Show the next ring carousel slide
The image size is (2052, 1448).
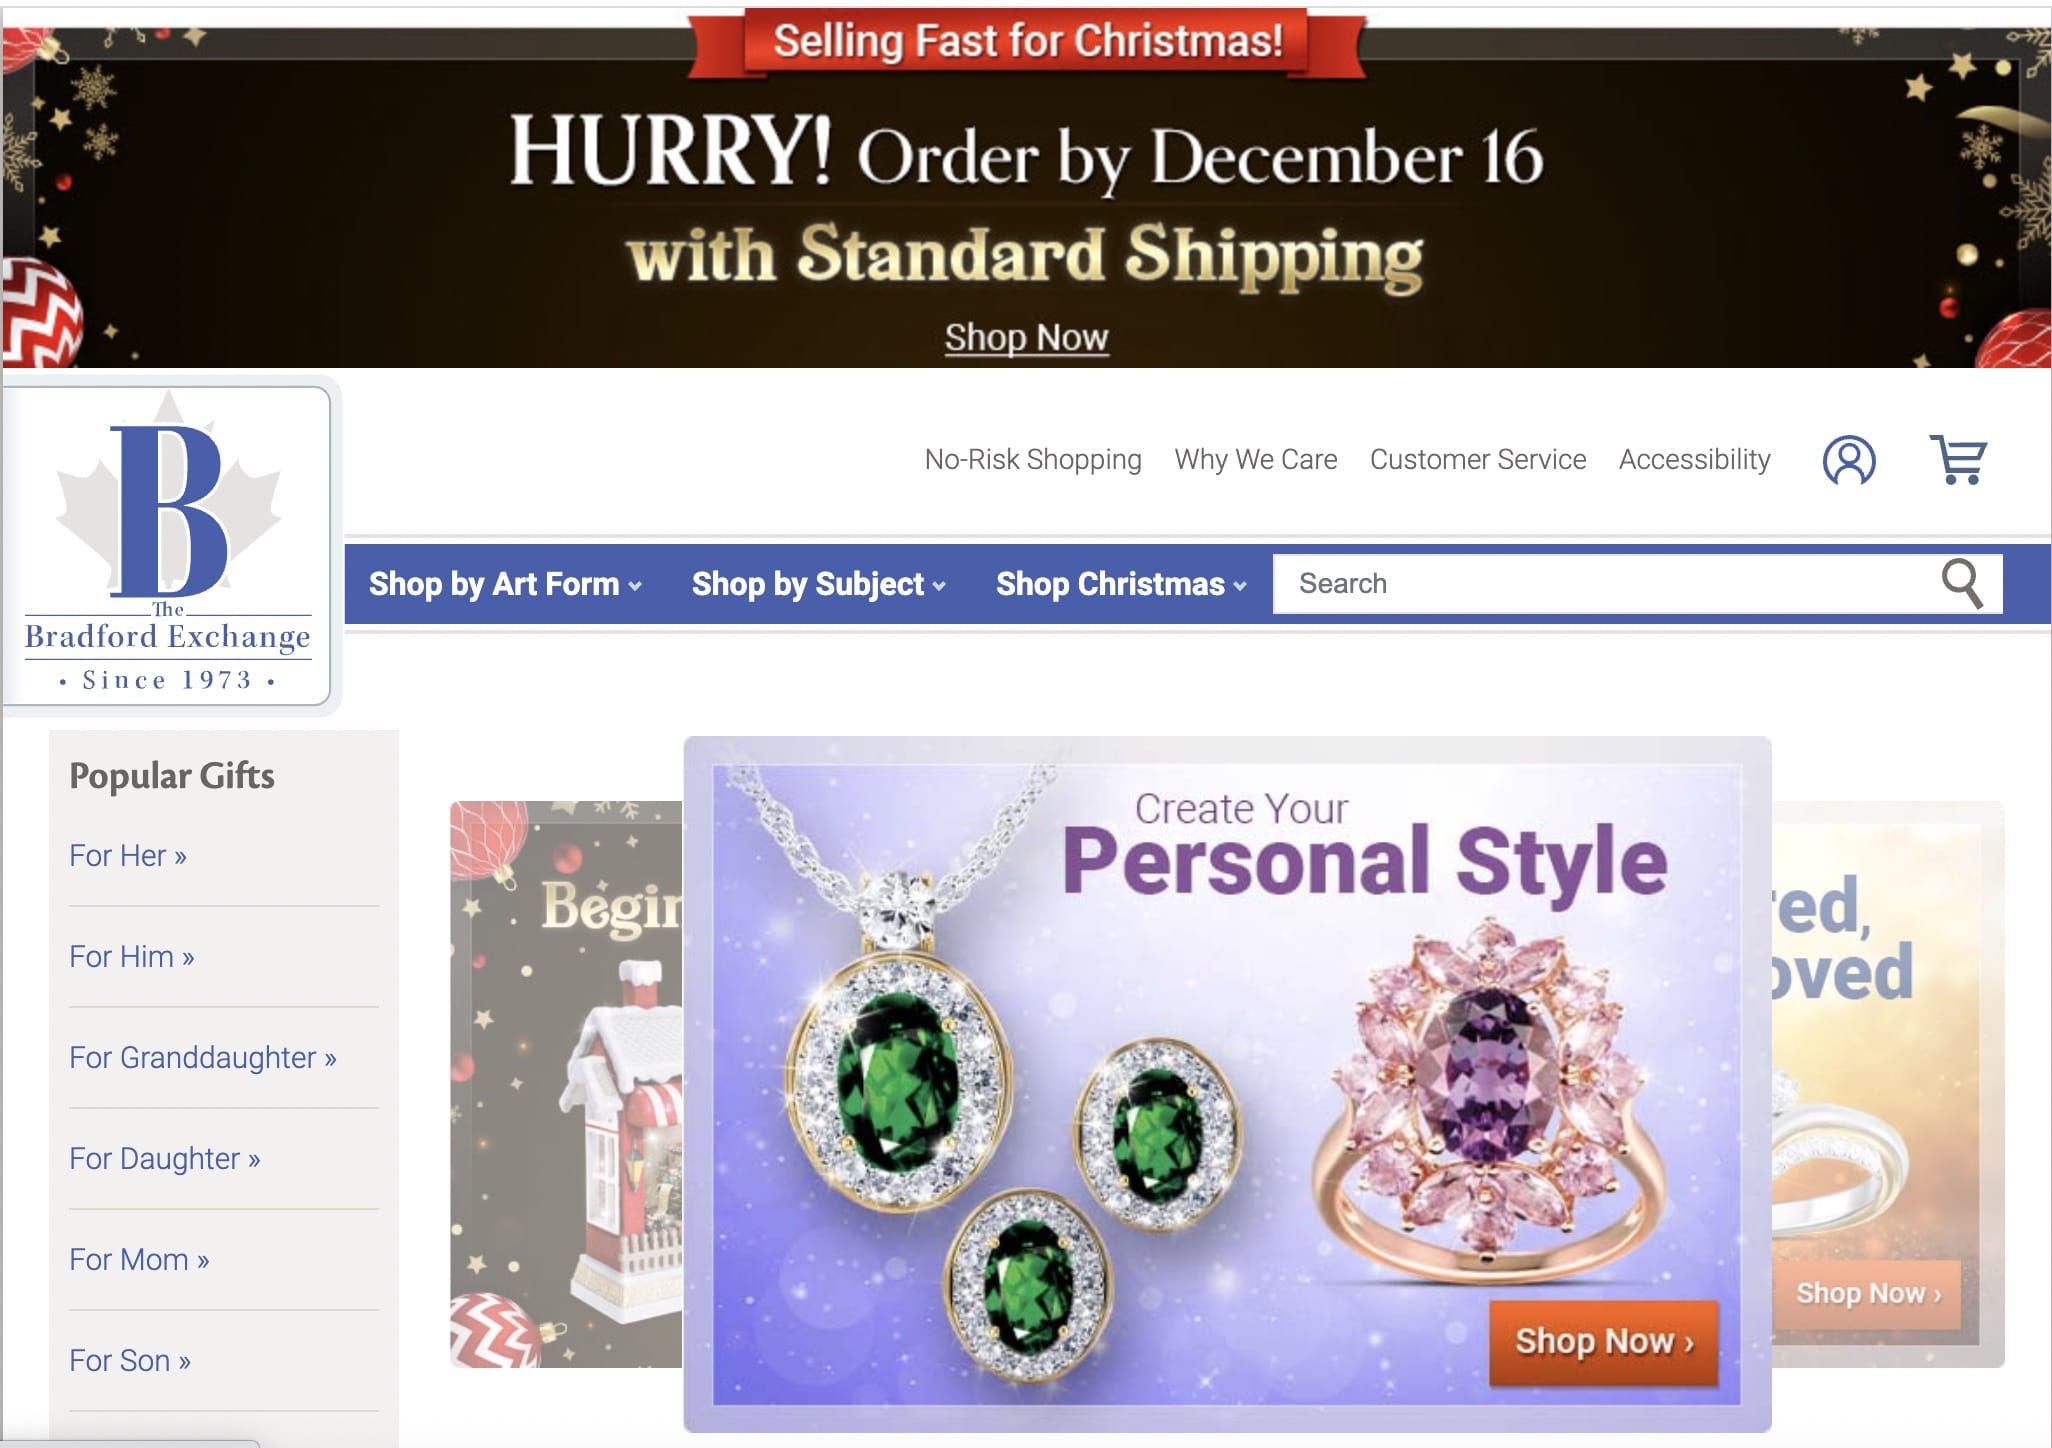[1888, 1084]
